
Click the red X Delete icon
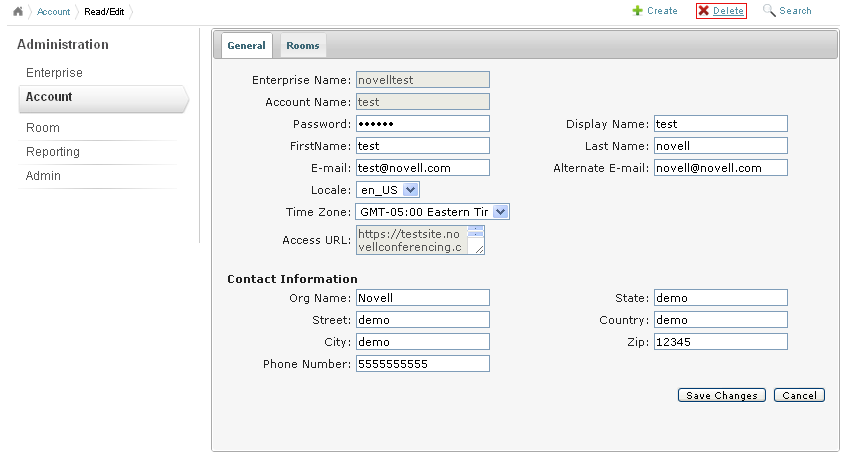click(704, 11)
